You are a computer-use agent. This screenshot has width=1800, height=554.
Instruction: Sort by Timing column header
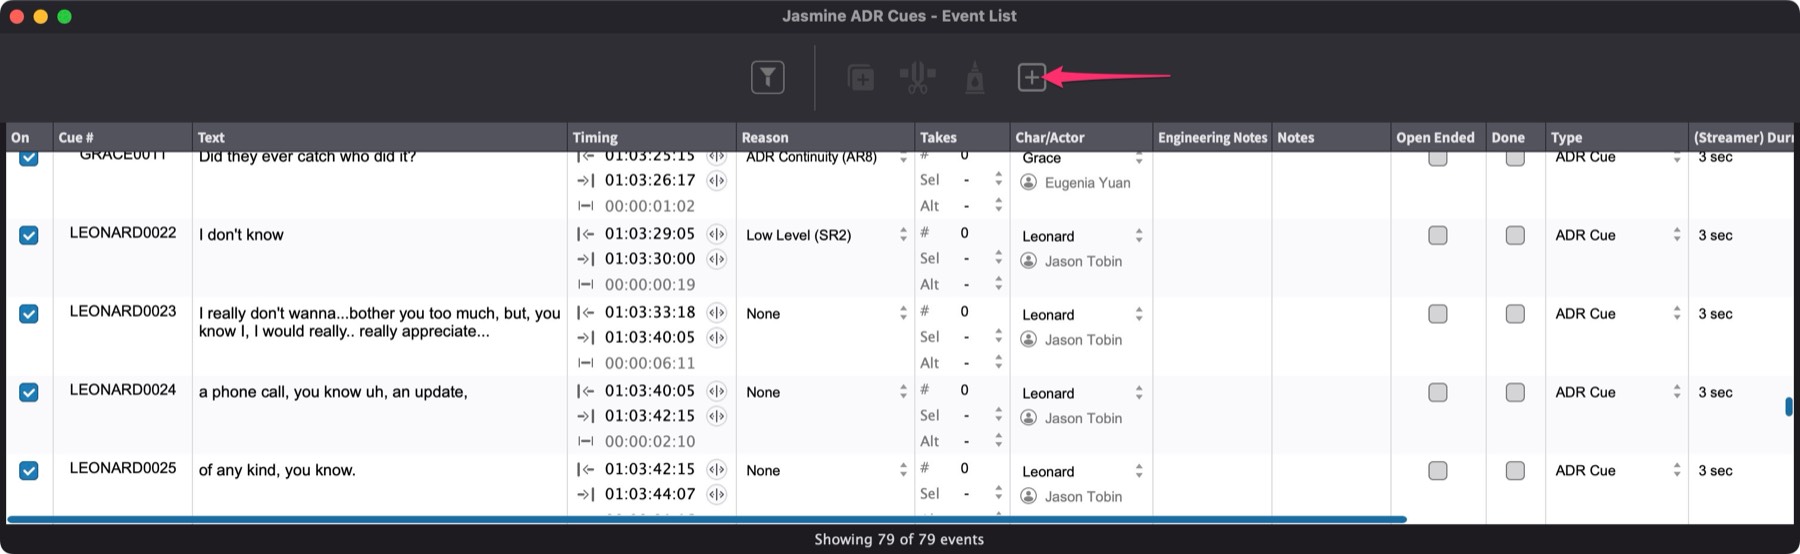point(652,137)
